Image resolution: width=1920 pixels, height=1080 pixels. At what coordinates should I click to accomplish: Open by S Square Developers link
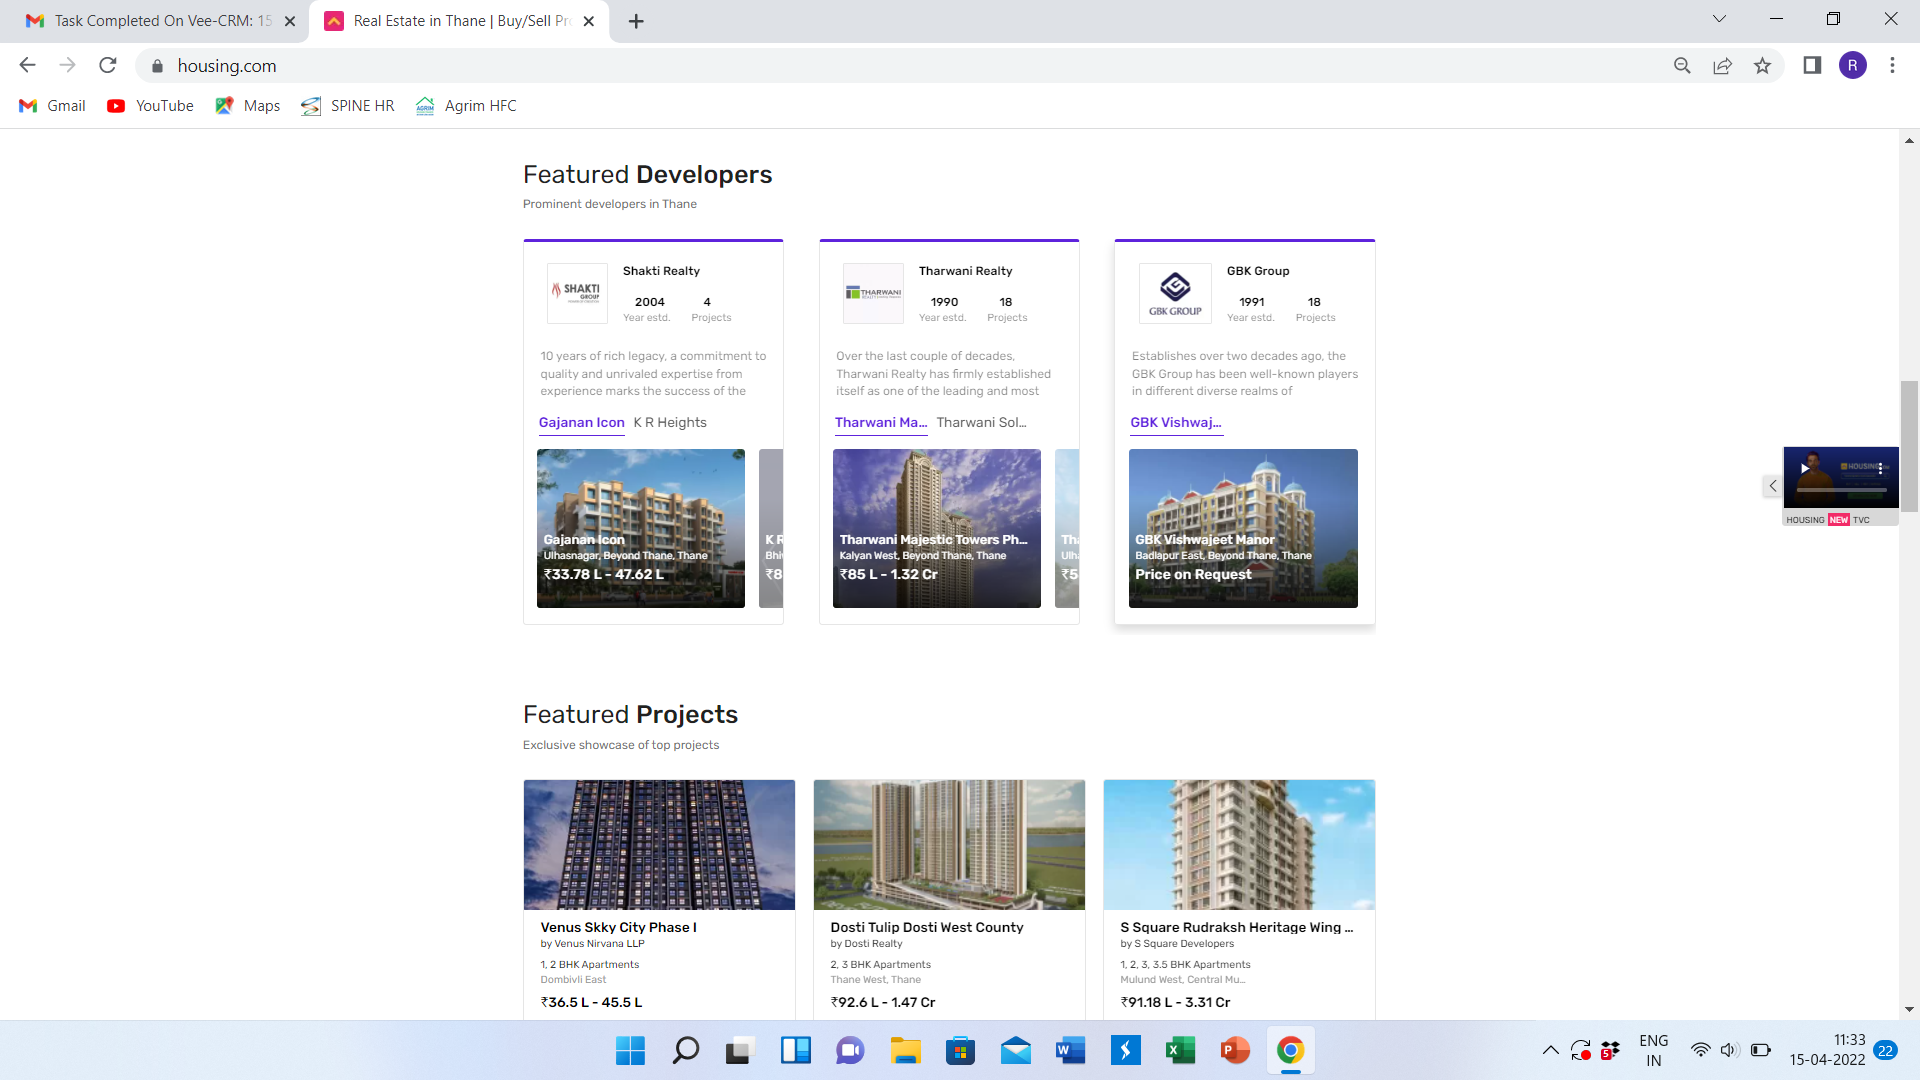(x=1177, y=944)
